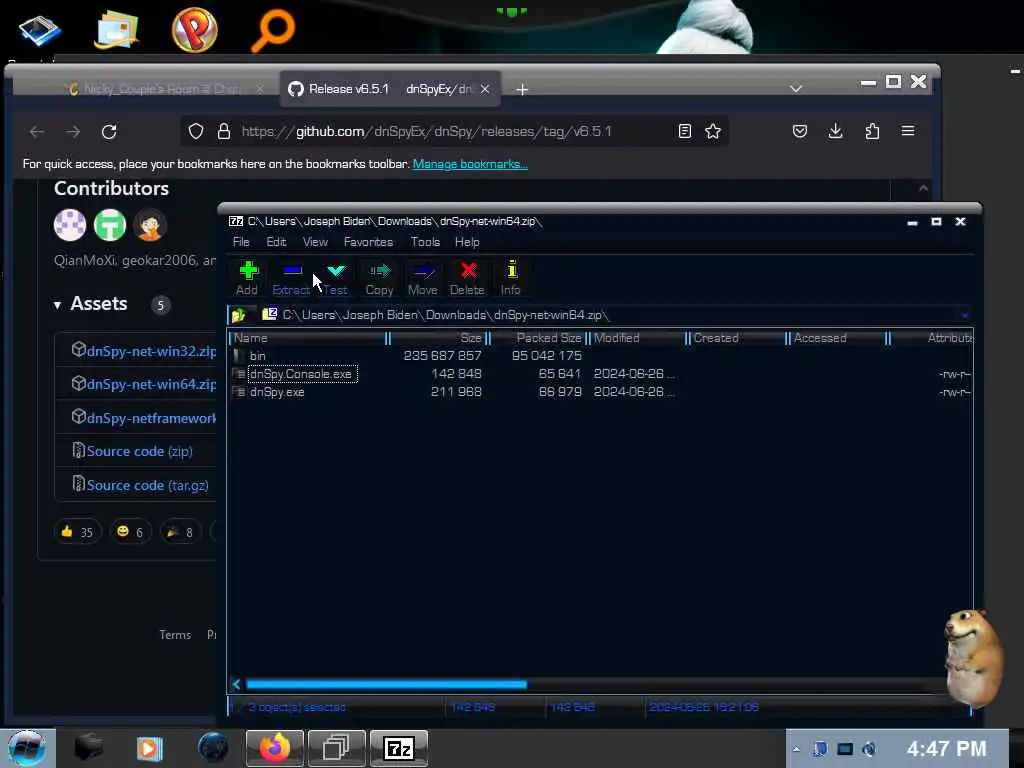Open the Favorites menu in 7-Zip

click(368, 242)
